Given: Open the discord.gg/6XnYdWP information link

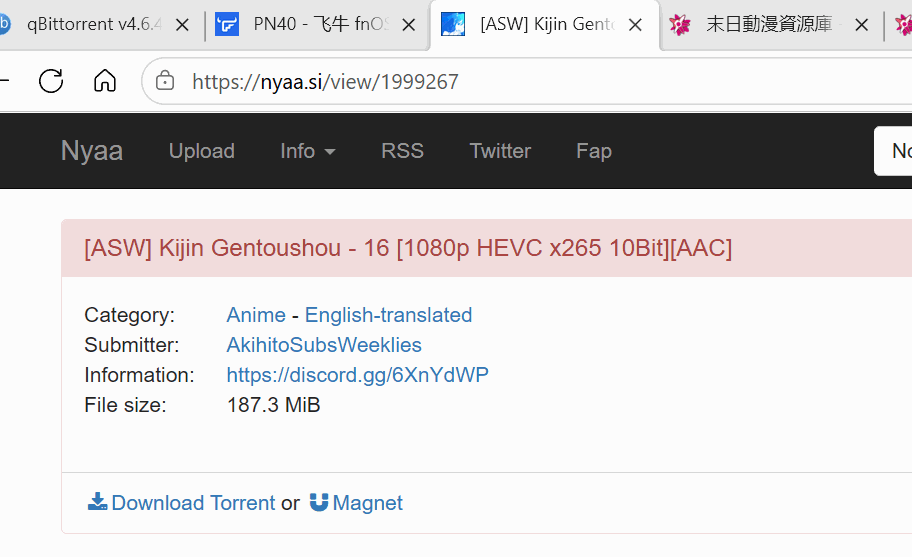Looking at the screenshot, I should point(357,375).
